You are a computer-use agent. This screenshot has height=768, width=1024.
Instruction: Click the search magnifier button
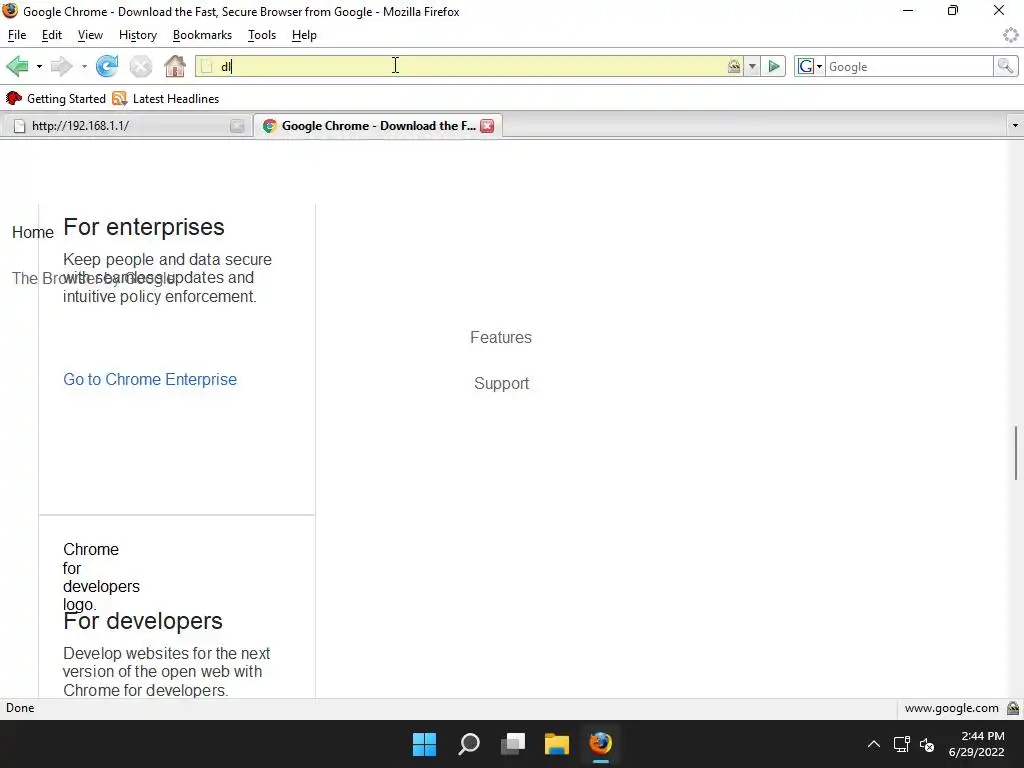(x=1005, y=66)
